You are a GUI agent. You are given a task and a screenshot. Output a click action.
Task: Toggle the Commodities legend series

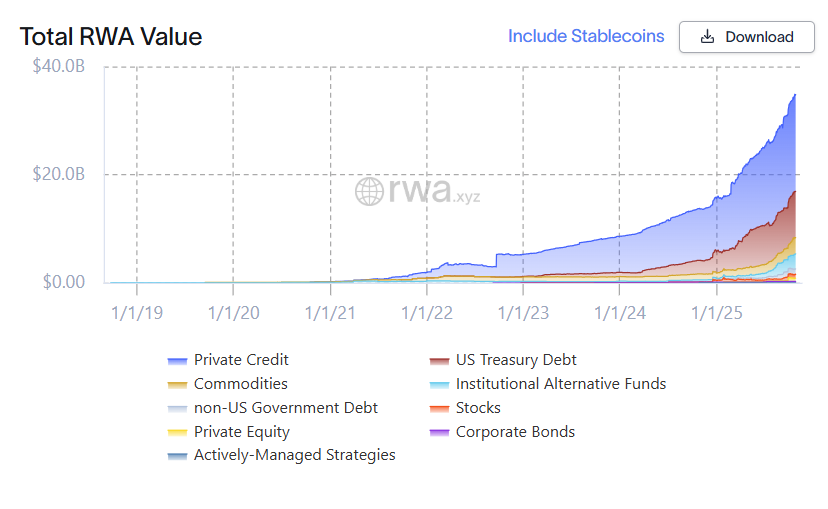coord(240,384)
